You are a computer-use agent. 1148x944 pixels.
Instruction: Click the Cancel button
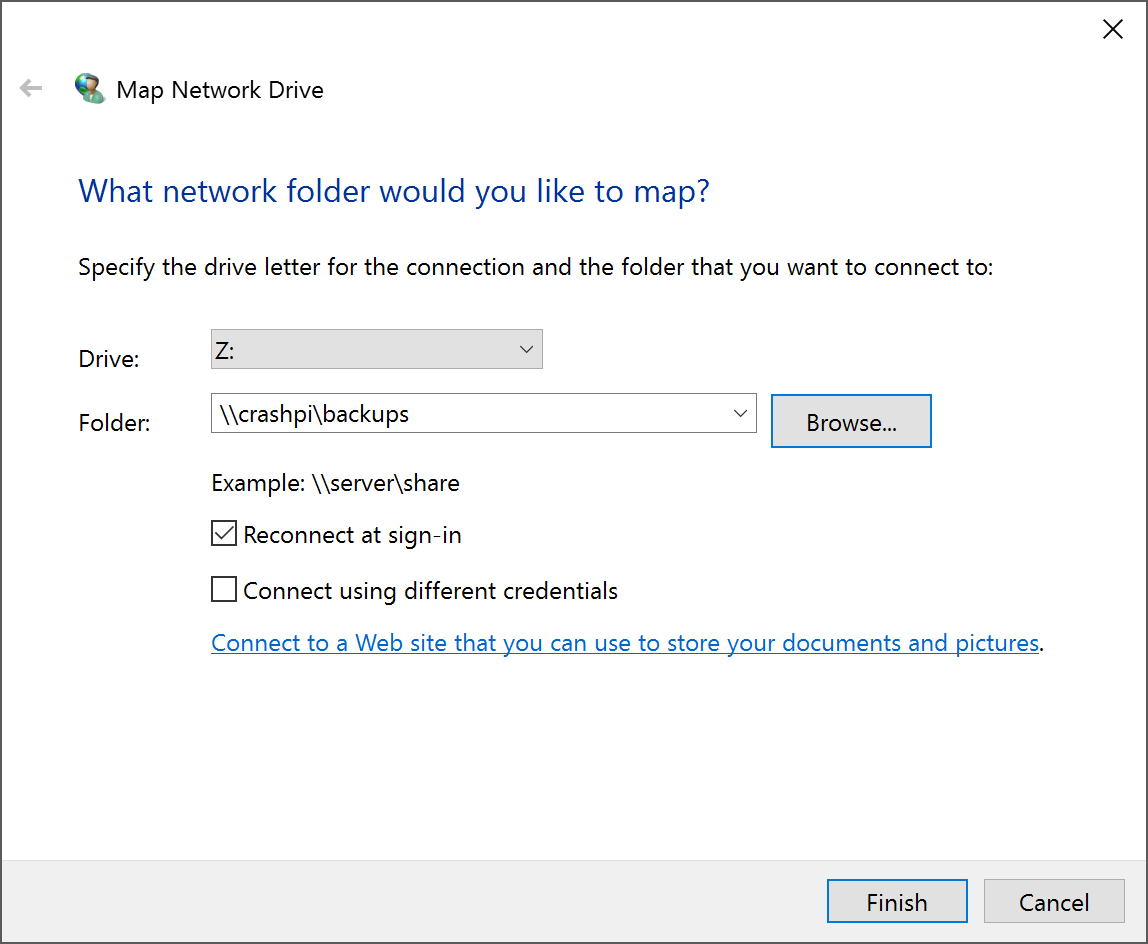pos(1054,902)
